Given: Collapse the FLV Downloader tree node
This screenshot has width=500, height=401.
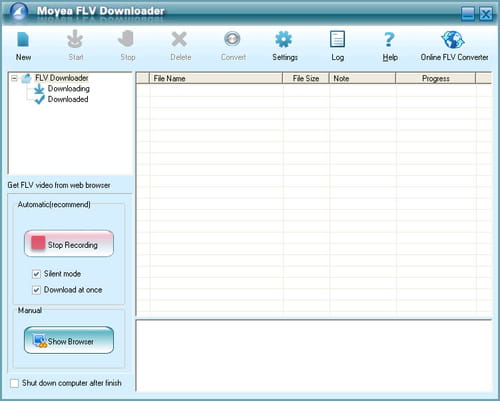Looking at the screenshot, I should (14, 78).
